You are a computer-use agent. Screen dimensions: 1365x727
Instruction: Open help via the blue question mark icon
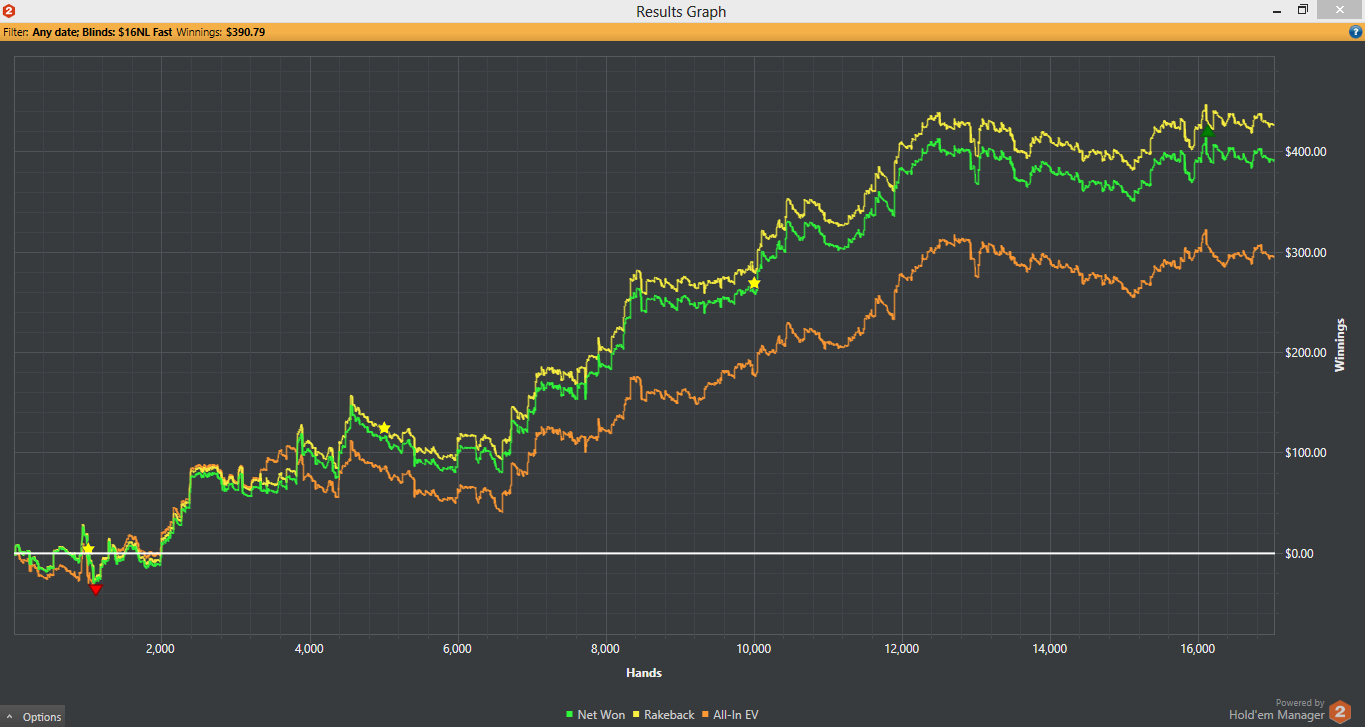[x=1355, y=32]
